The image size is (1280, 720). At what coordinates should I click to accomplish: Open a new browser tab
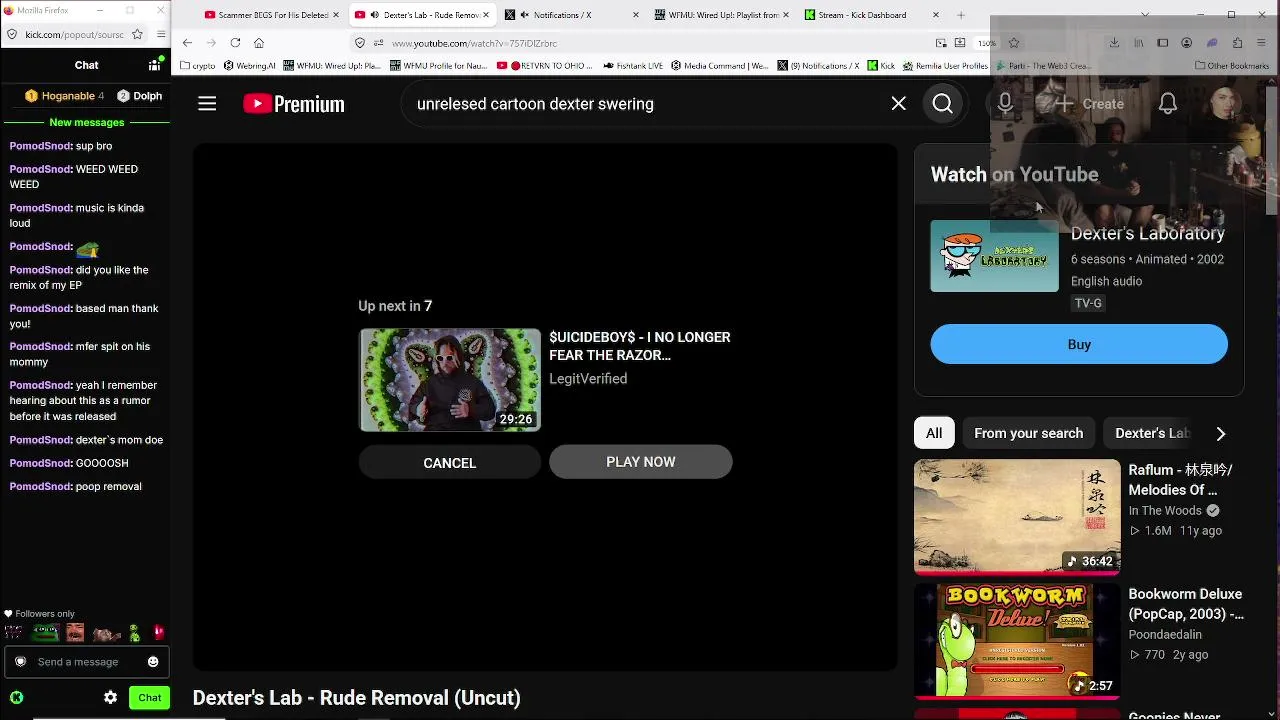click(x=961, y=15)
